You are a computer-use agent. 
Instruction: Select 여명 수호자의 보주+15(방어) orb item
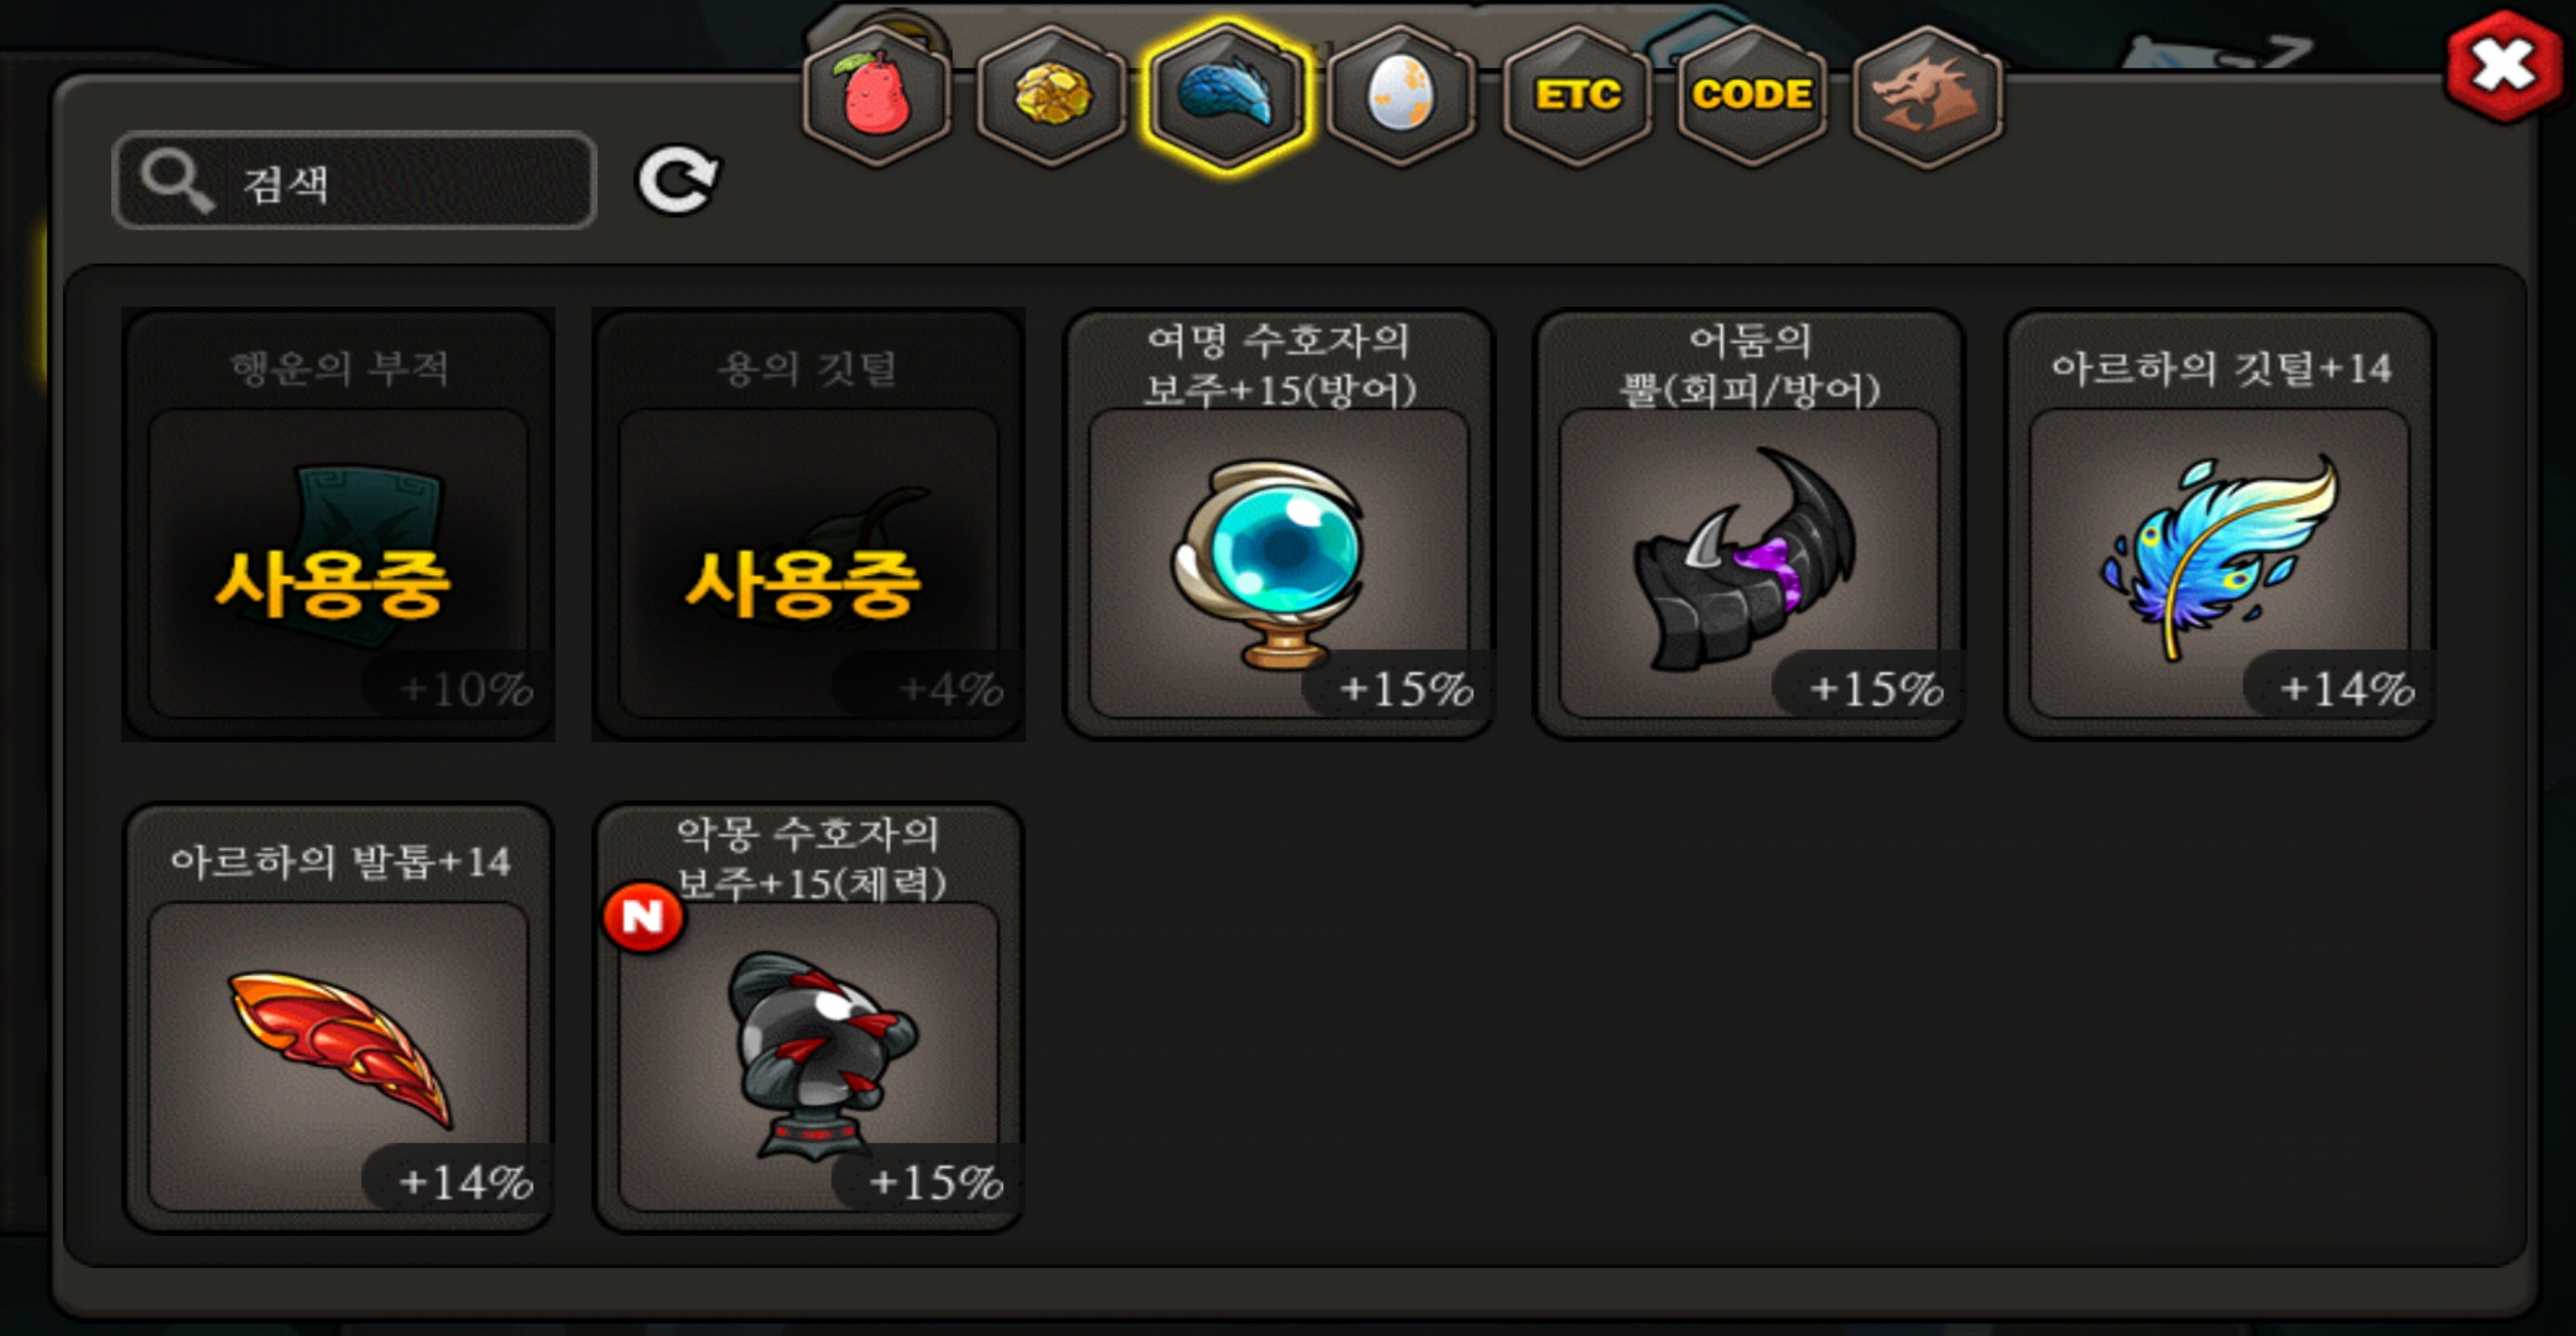pos(1278,525)
